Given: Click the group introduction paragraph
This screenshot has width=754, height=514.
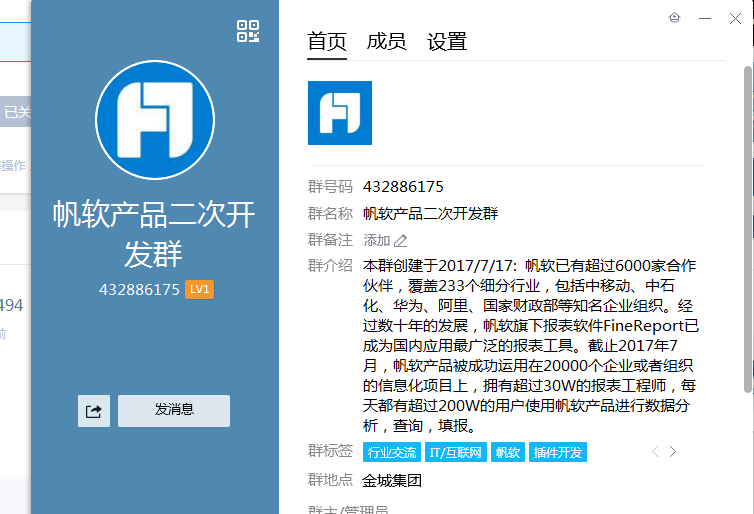Looking at the screenshot, I should pyautogui.click(x=530, y=346).
